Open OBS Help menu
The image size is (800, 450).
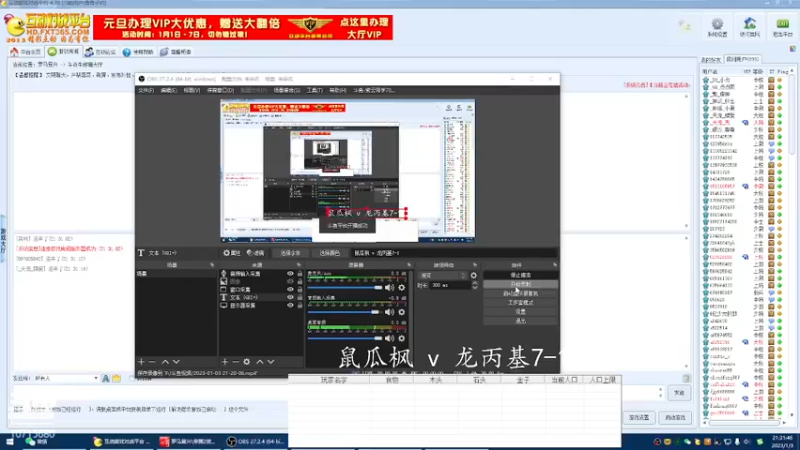click(x=337, y=90)
